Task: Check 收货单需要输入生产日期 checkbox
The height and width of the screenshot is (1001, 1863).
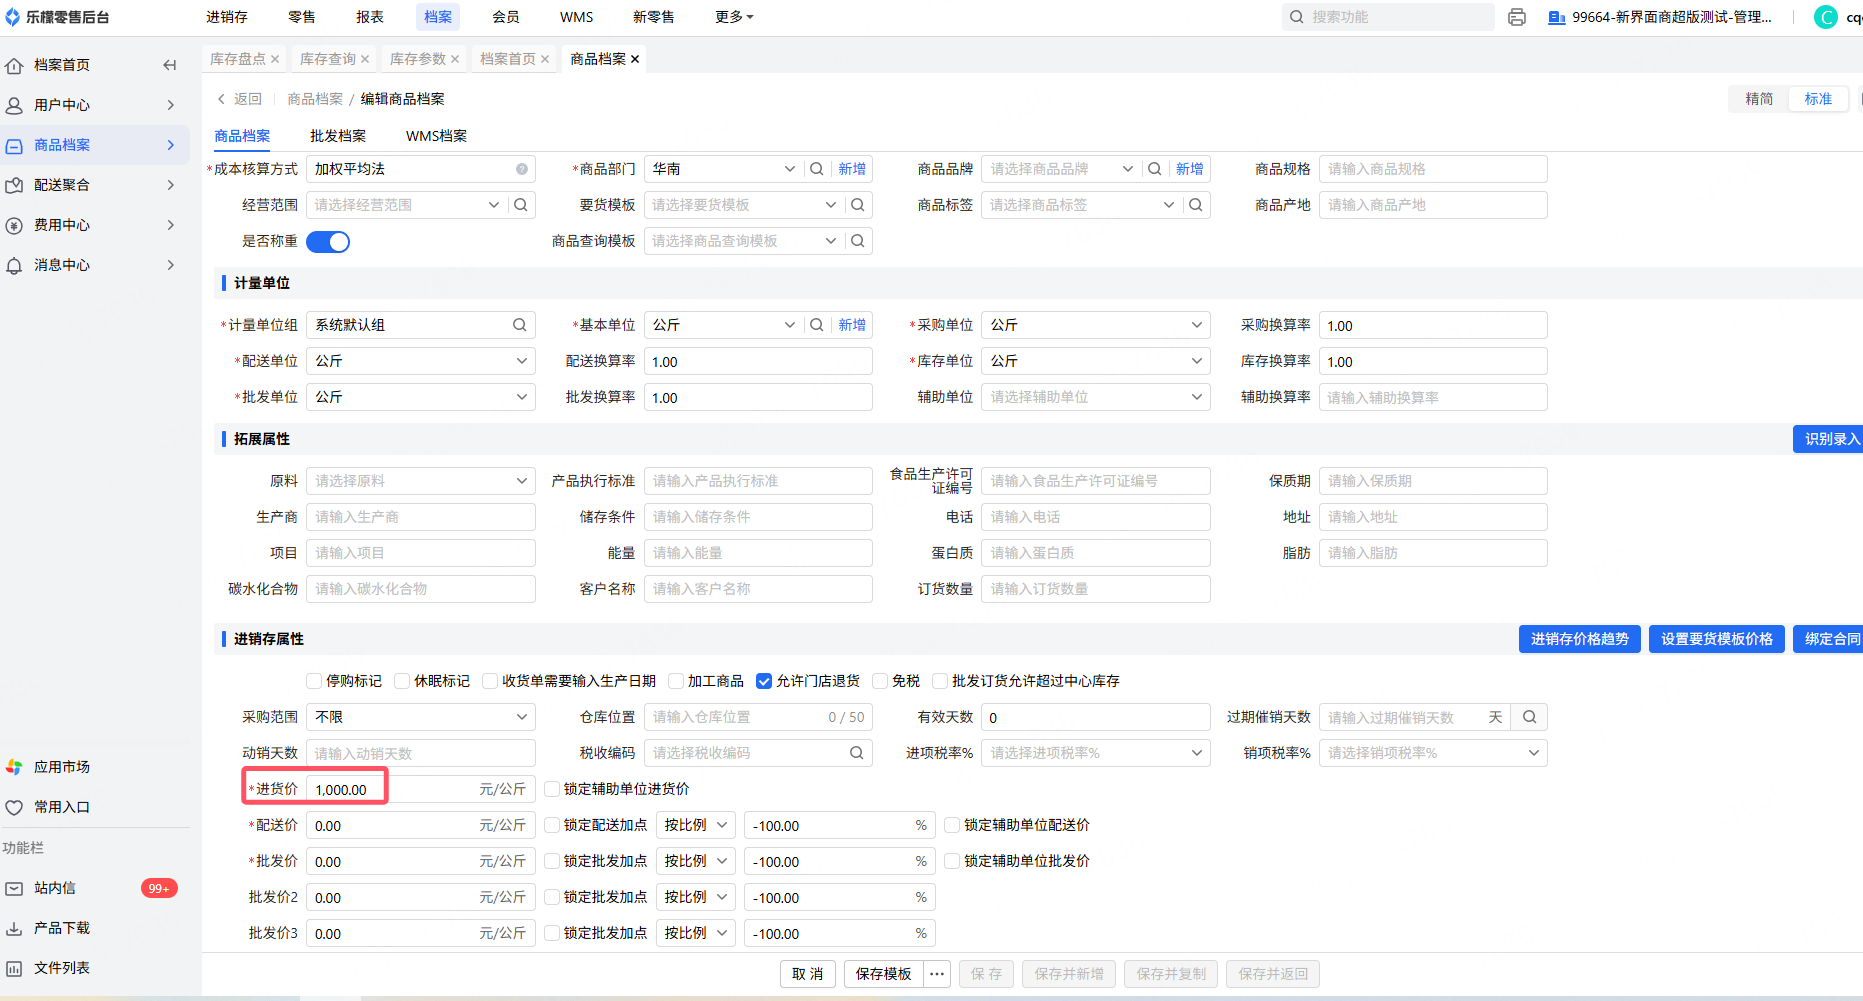Action: pos(490,681)
